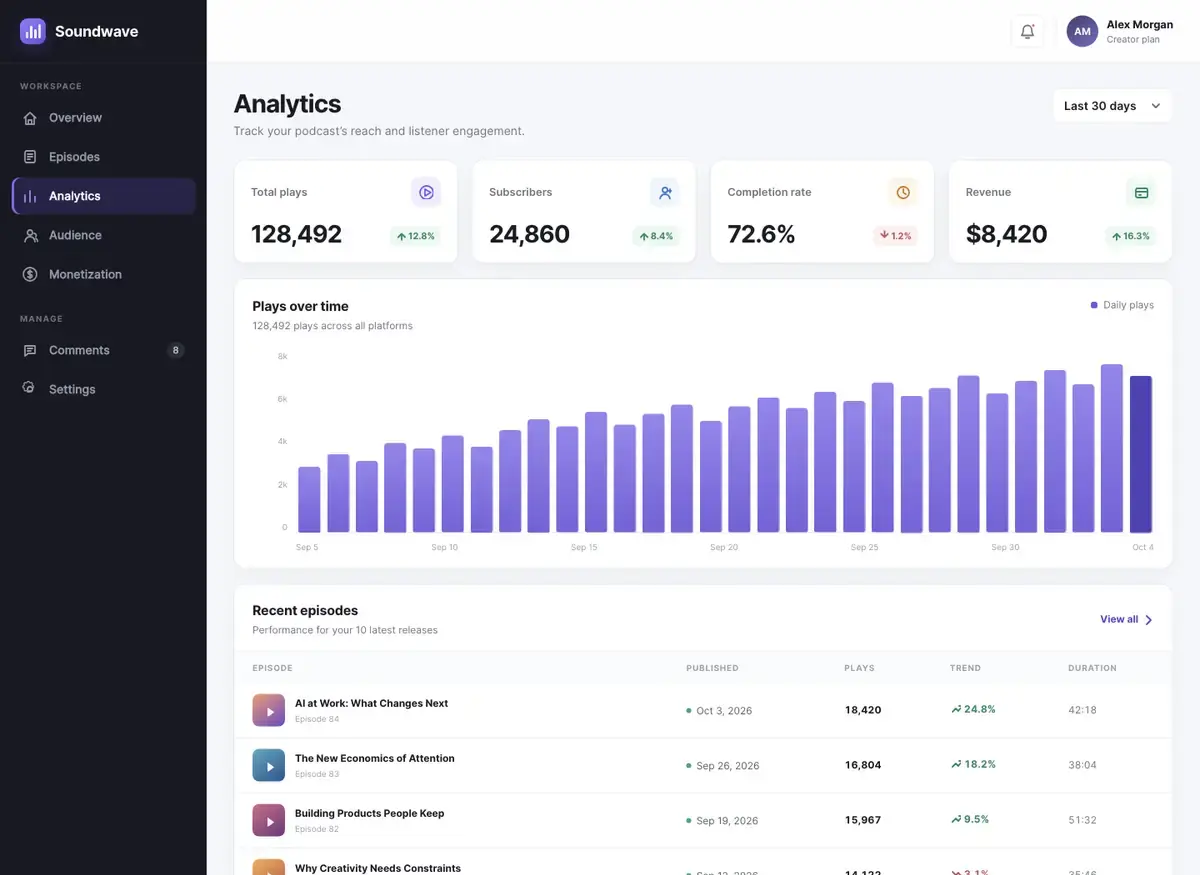Viewport: 1200px width, 875px height.
Task: Click the Completion rate clock icon
Action: (x=903, y=192)
